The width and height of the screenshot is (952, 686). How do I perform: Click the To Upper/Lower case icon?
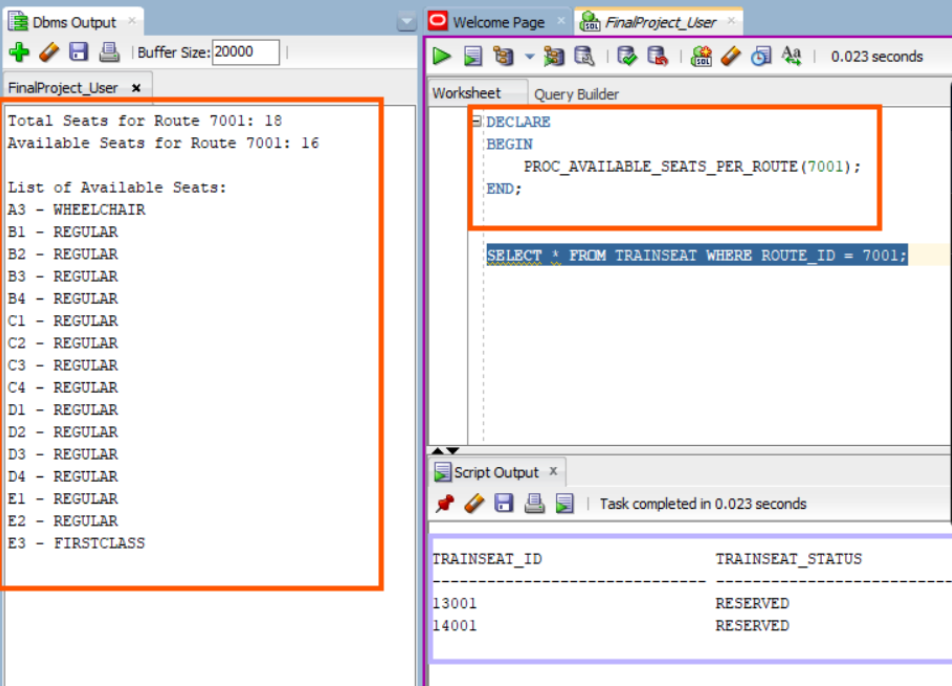click(x=791, y=56)
